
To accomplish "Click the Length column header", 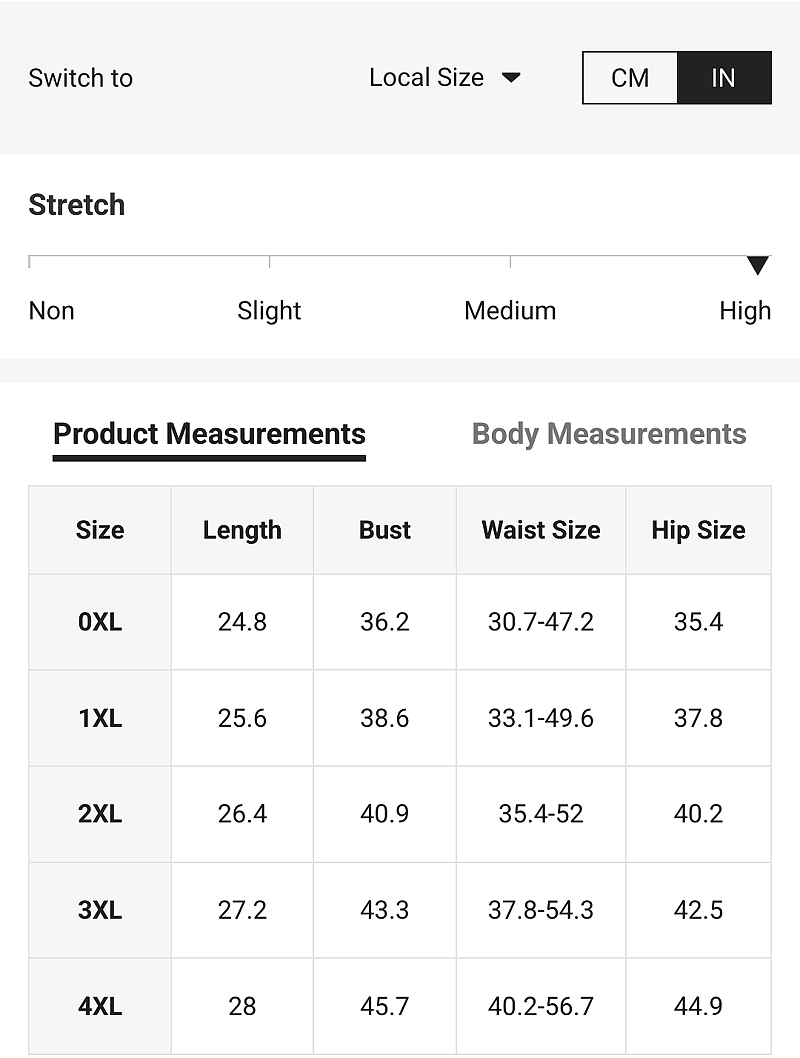I will click(242, 530).
